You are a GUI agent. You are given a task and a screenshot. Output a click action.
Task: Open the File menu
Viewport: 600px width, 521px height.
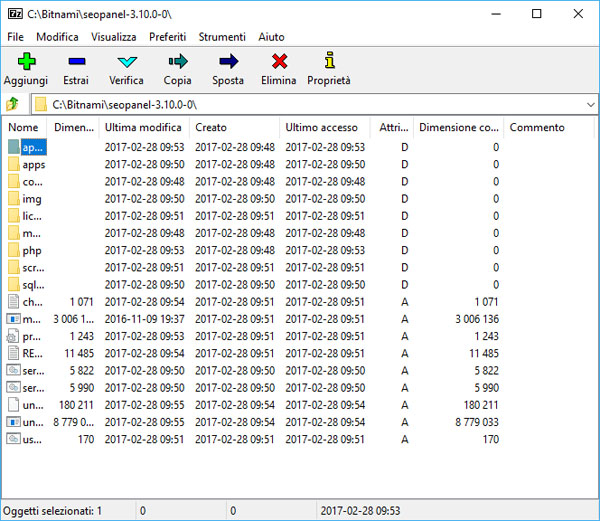click(15, 36)
